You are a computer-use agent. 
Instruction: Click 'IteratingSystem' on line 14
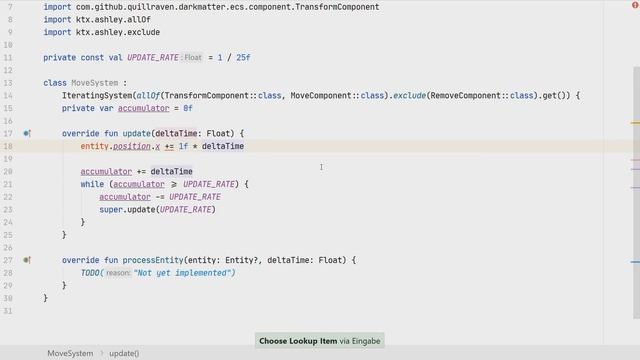(97, 96)
